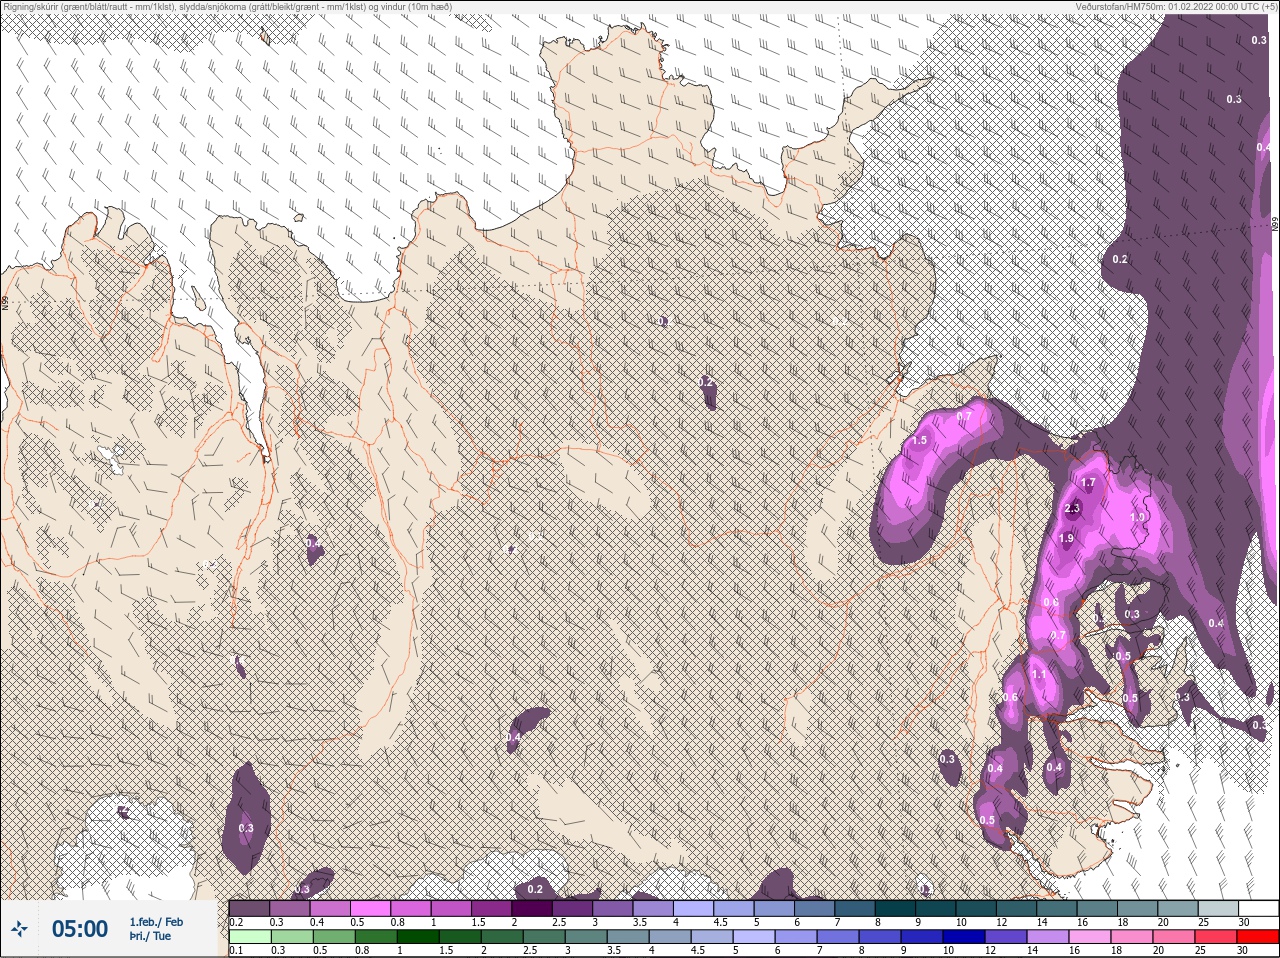Click the 'Þri./ Tue' weekday label
The width and height of the screenshot is (1280, 958).
[150, 936]
